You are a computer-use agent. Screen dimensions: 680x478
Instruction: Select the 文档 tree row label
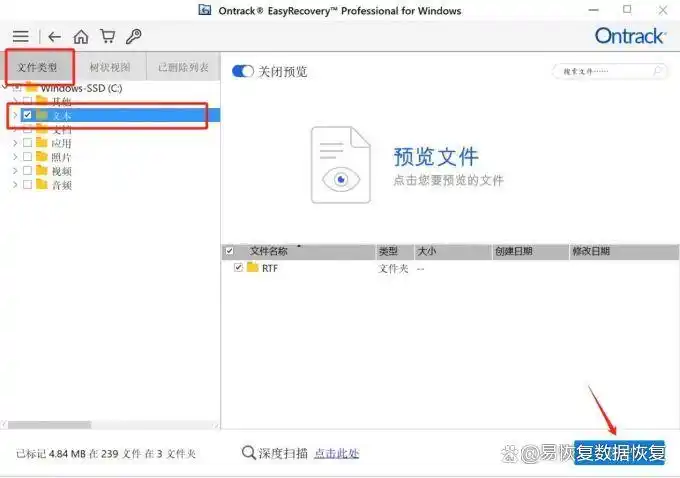[x=62, y=129]
